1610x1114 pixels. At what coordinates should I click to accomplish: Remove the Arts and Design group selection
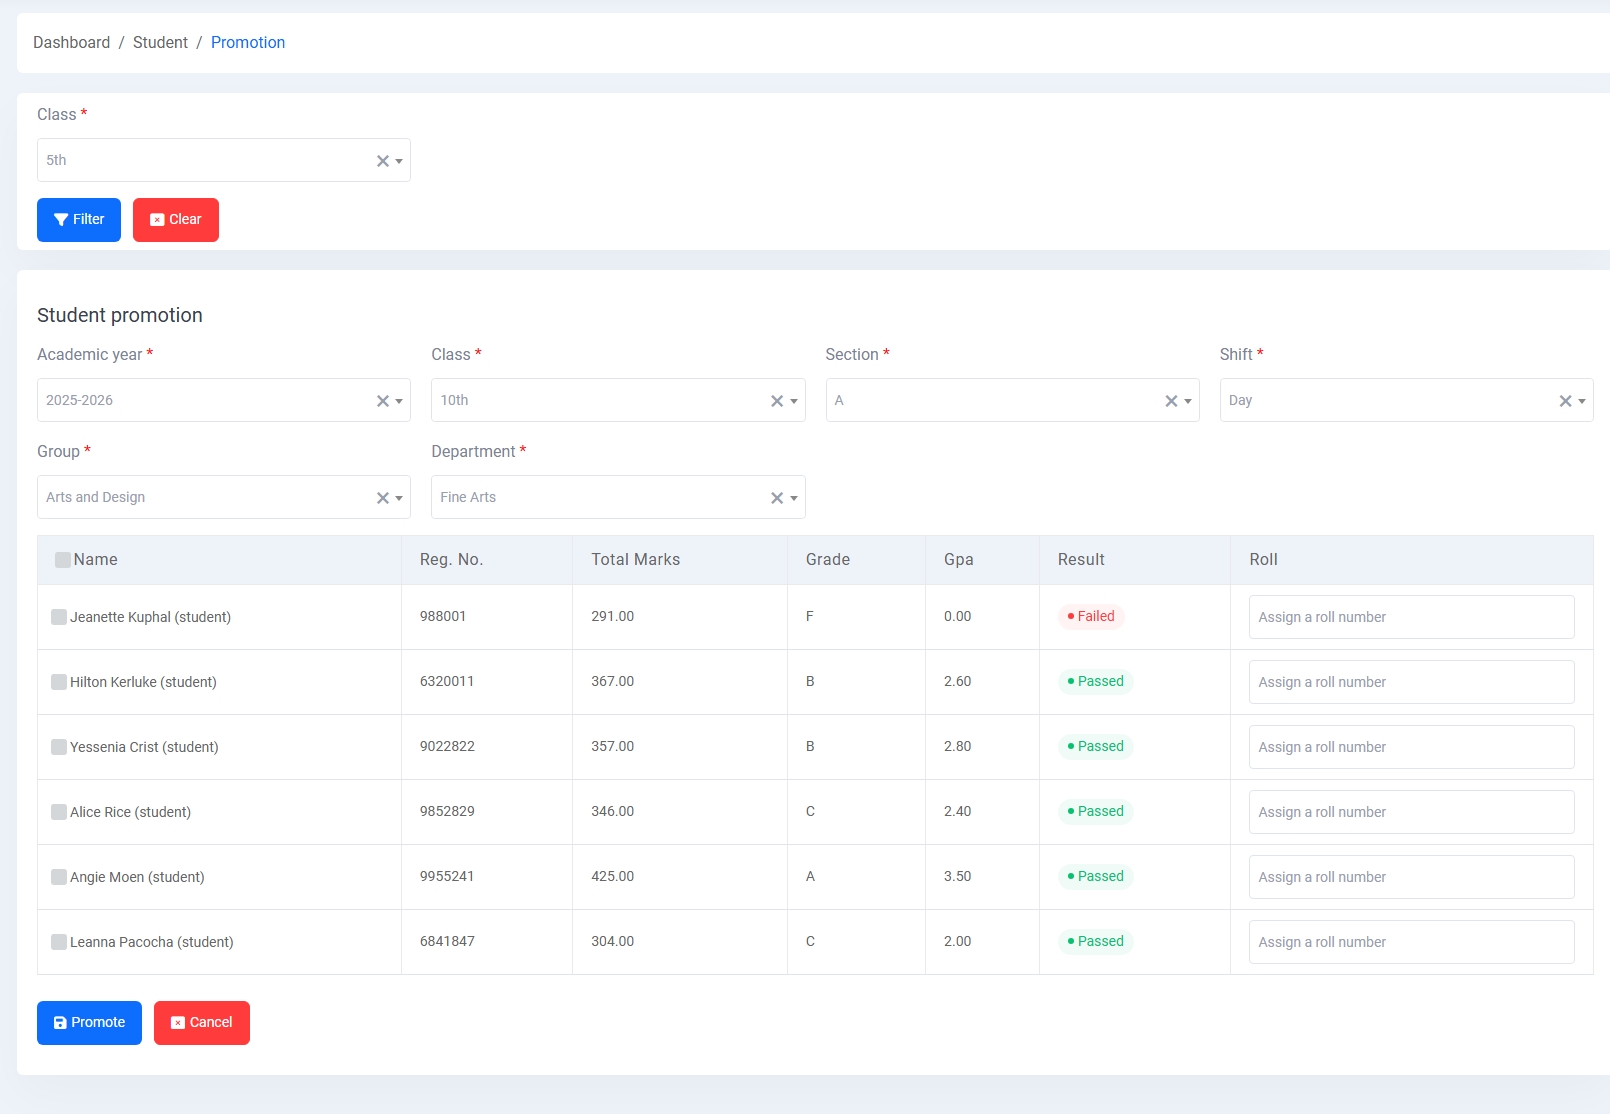point(382,498)
